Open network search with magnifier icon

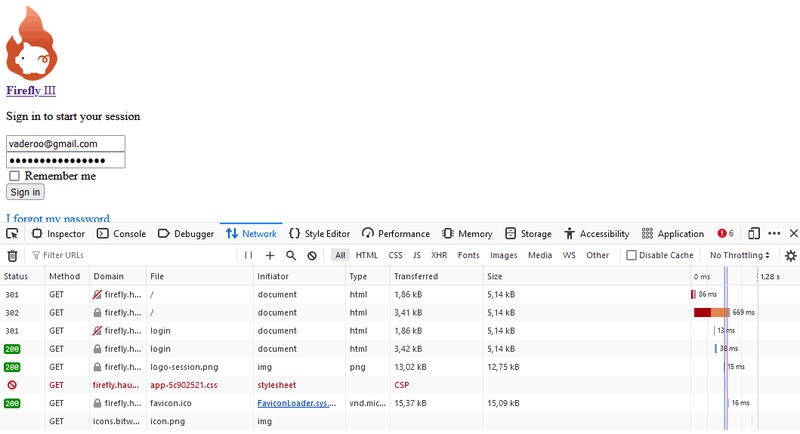[x=291, y=255]
